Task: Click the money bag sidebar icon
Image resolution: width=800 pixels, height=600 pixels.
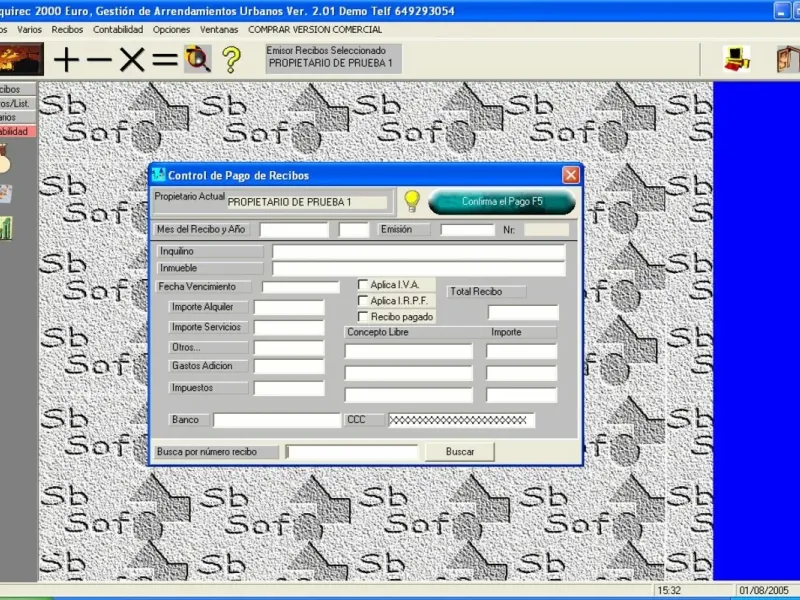Action: click(x=5, y=159)
